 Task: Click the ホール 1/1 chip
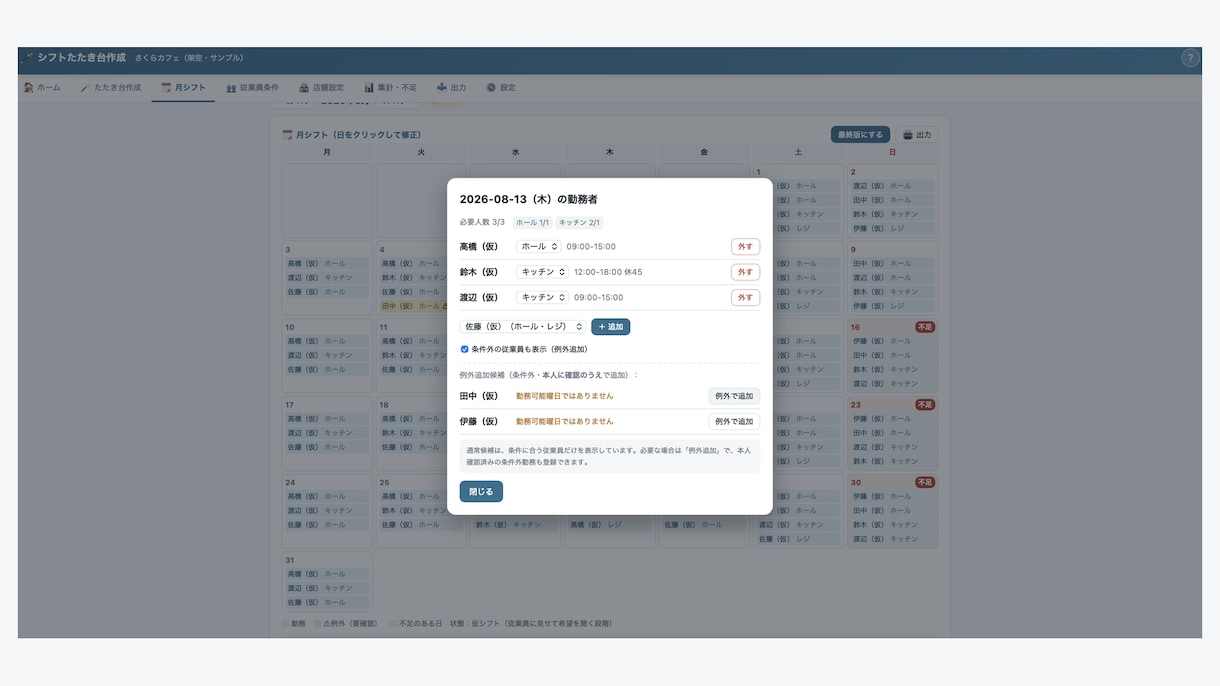[x=532, y=223]
